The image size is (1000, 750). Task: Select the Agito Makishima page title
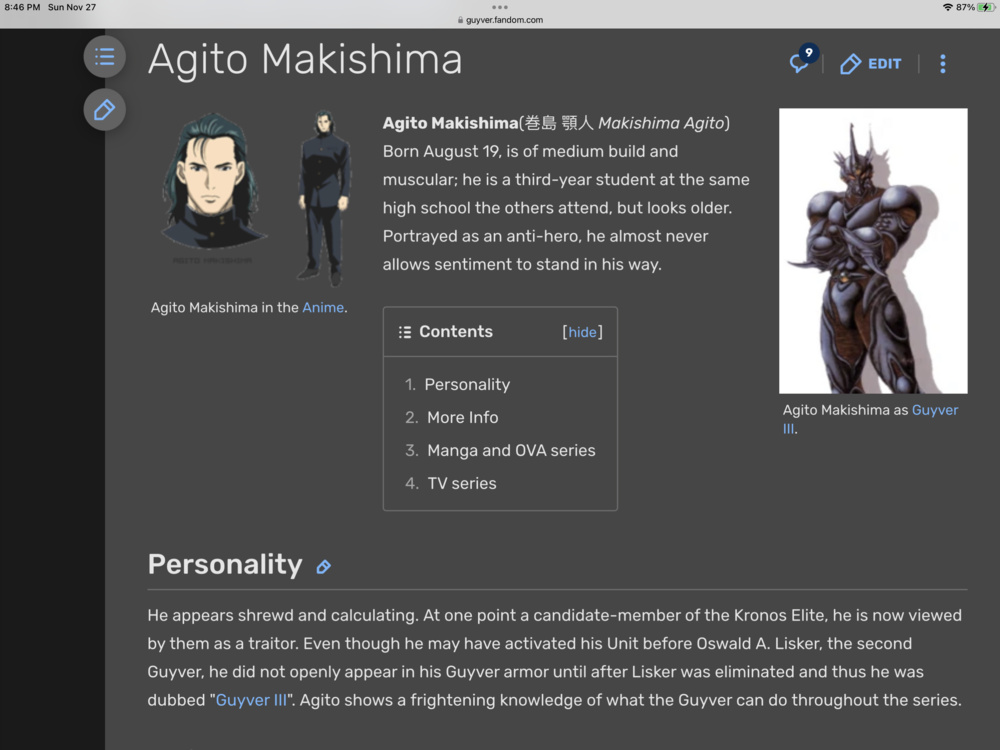coord(305,59)
